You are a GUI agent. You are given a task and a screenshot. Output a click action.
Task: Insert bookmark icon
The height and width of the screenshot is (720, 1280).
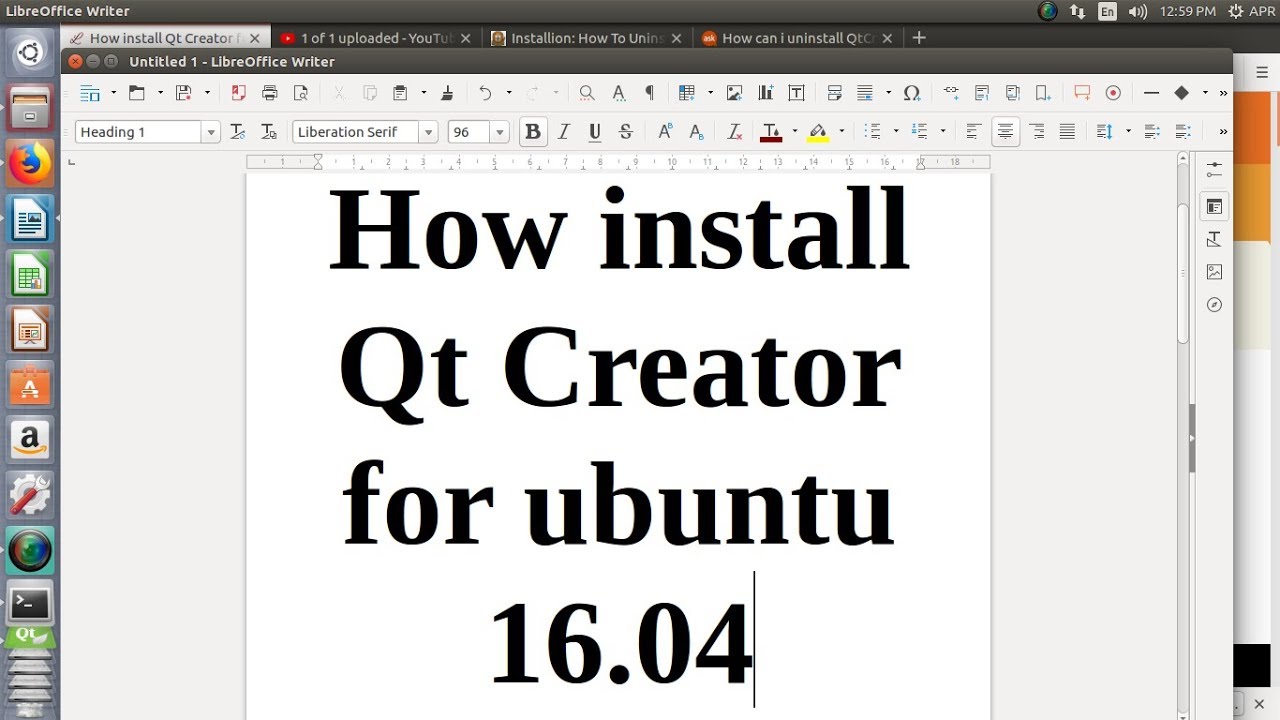[x=1043, y=93]
